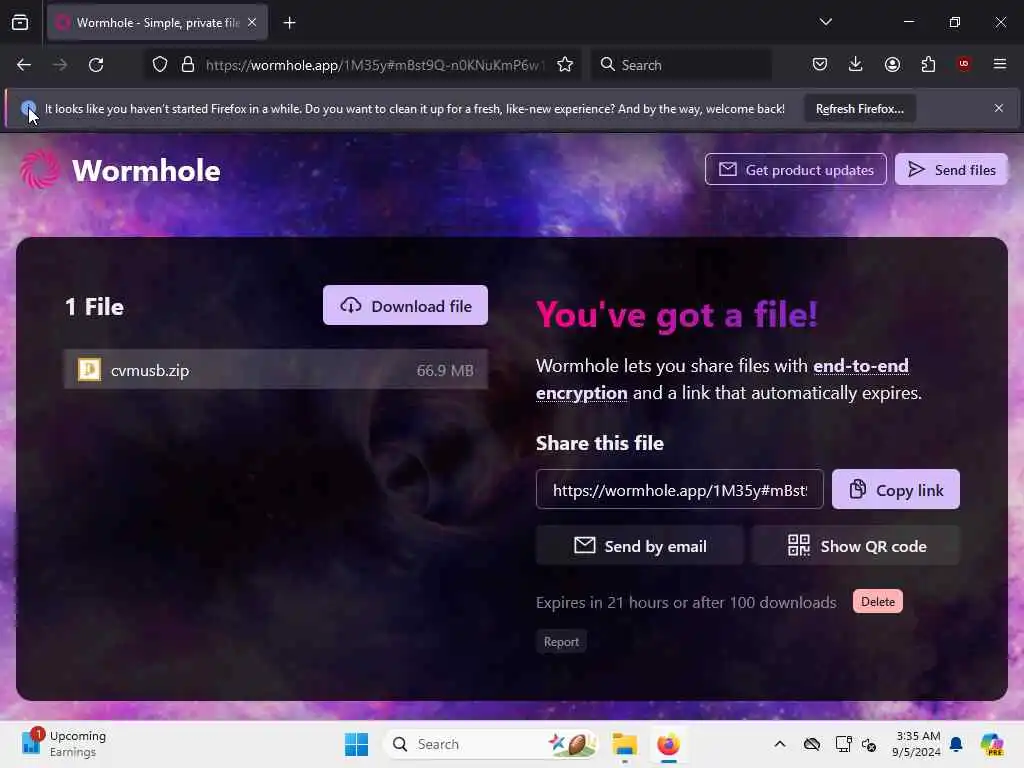Viewport: 1024px width, 768px height.
Task: Open the Pocket save icon
Action: coord(820,64)
